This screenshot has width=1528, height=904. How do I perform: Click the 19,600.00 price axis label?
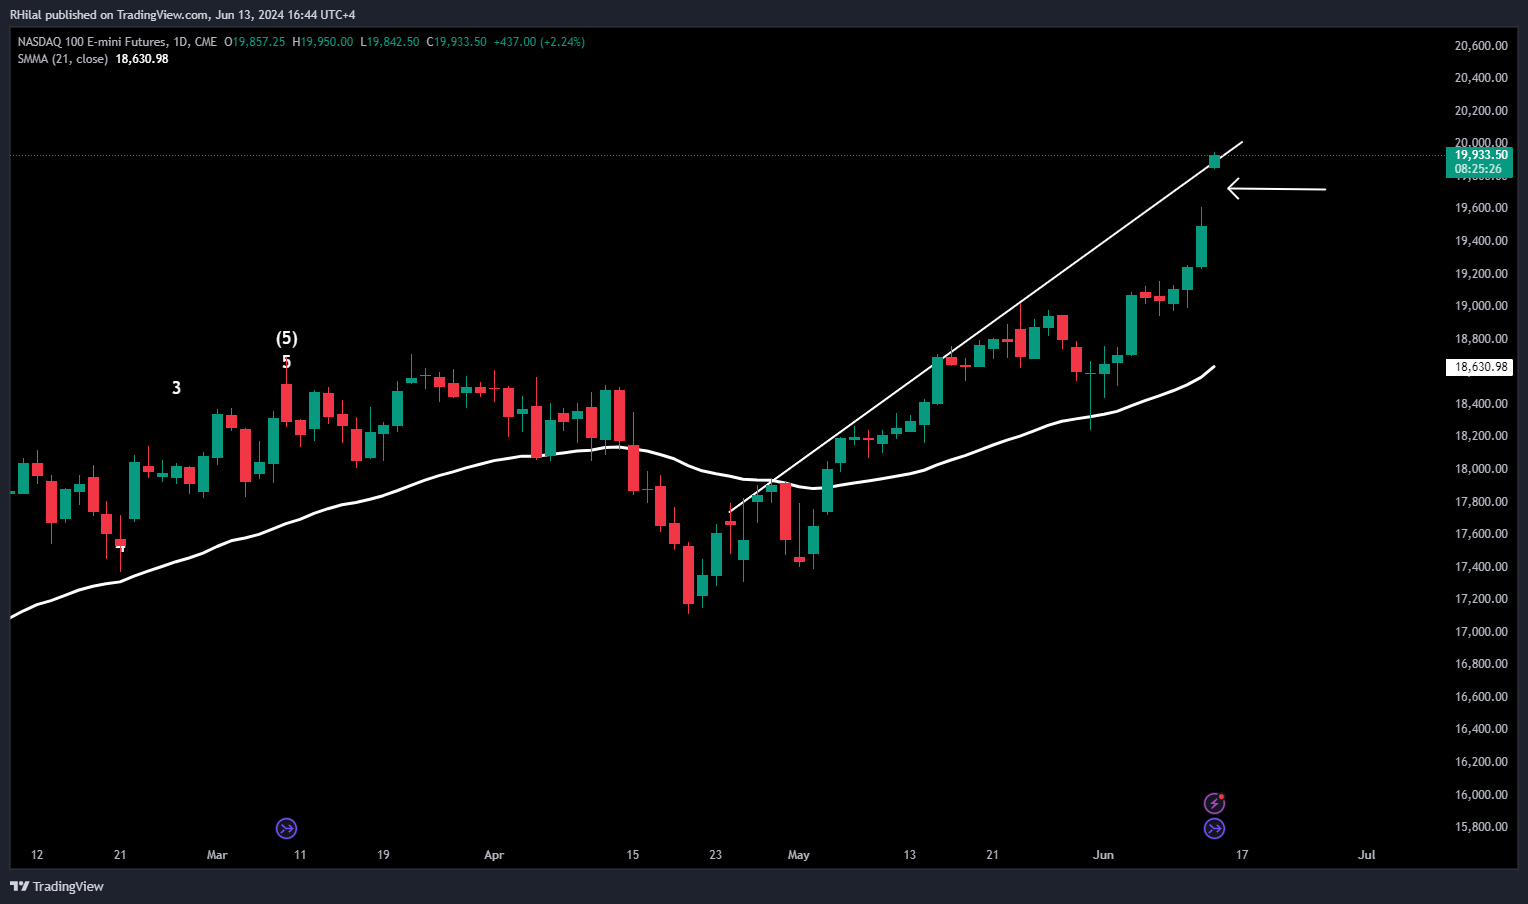[1481, 208]
